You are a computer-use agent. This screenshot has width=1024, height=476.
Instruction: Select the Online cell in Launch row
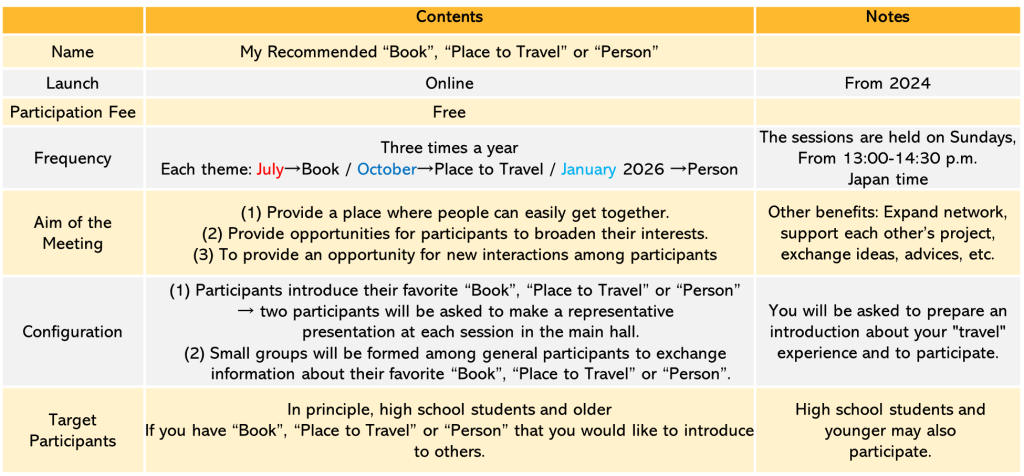[449, 84]
